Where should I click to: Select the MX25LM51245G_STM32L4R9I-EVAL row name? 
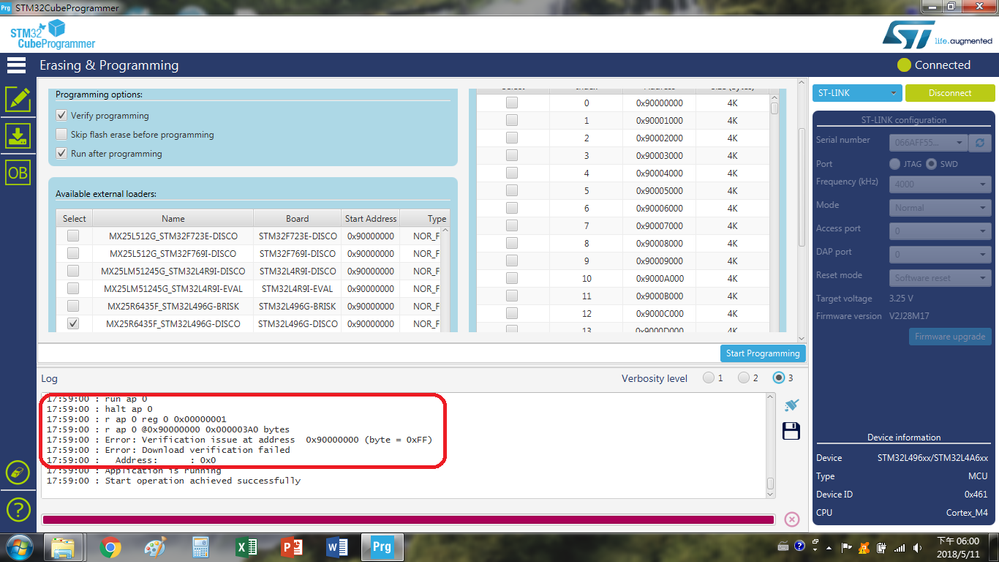[x=173, y=289]
